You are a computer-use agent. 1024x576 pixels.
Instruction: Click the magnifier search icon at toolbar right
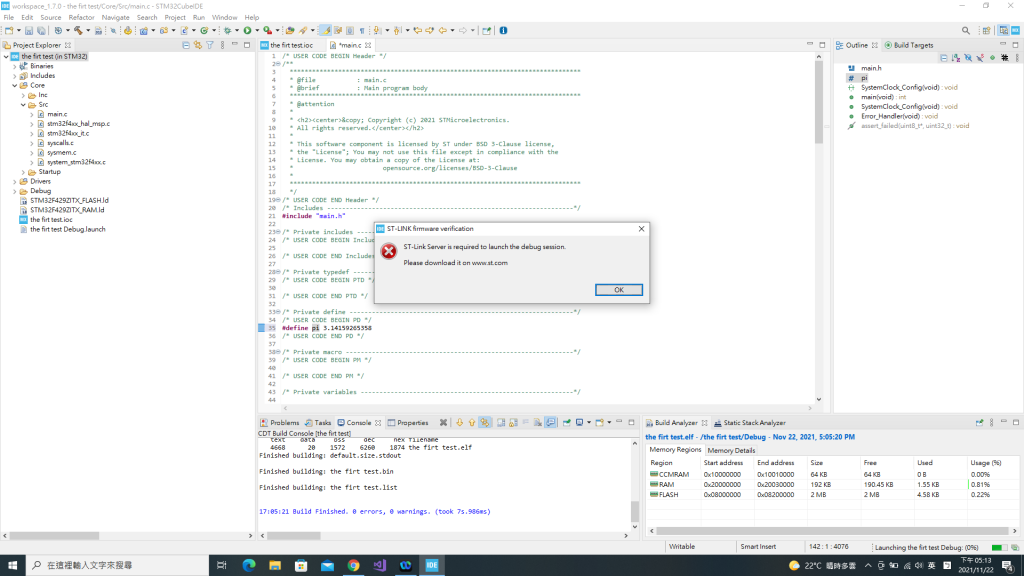coord(966,31)
